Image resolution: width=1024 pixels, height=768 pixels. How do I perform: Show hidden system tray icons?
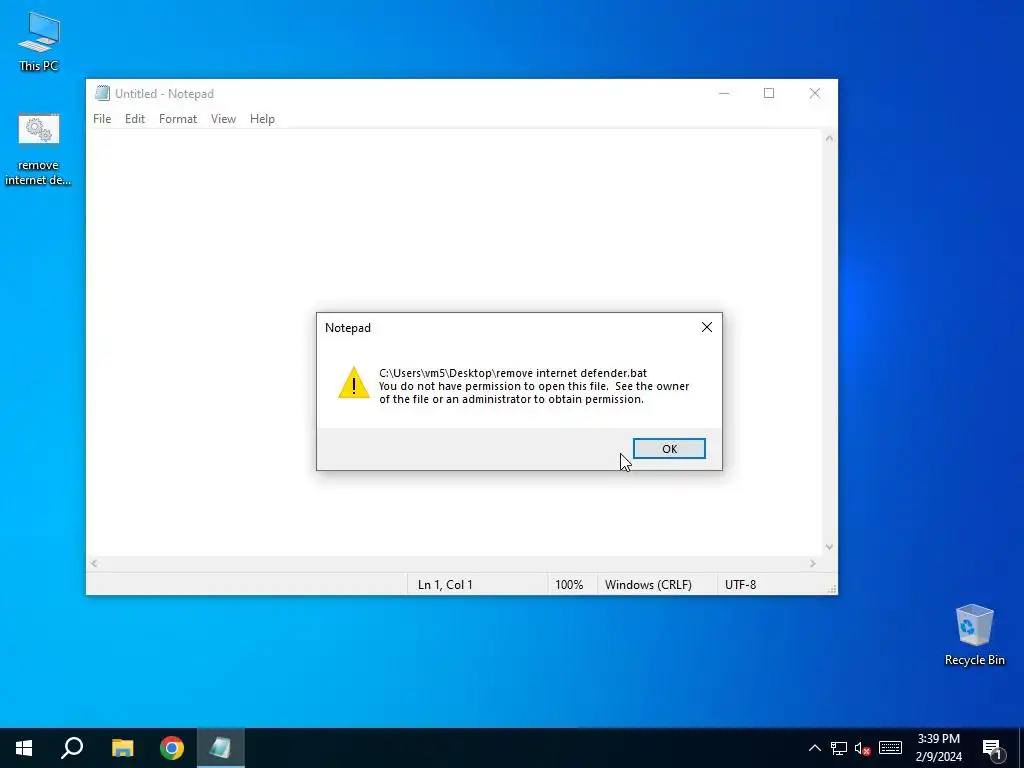pyautogui.click(x=814, y=748)
